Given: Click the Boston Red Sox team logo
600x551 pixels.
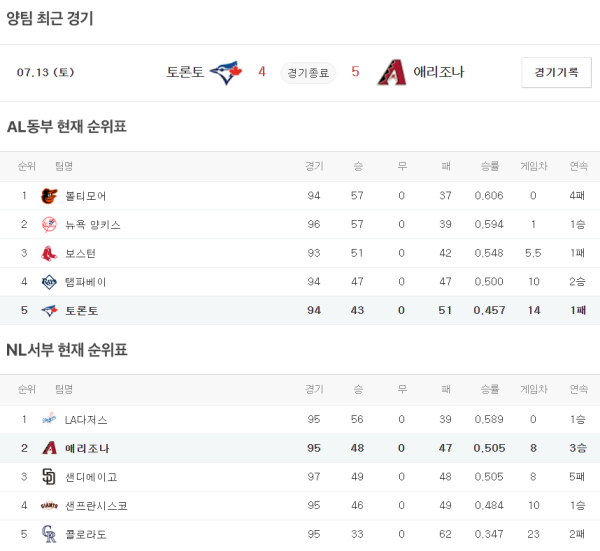Looking at the screenshot, I should pos(49,254).
